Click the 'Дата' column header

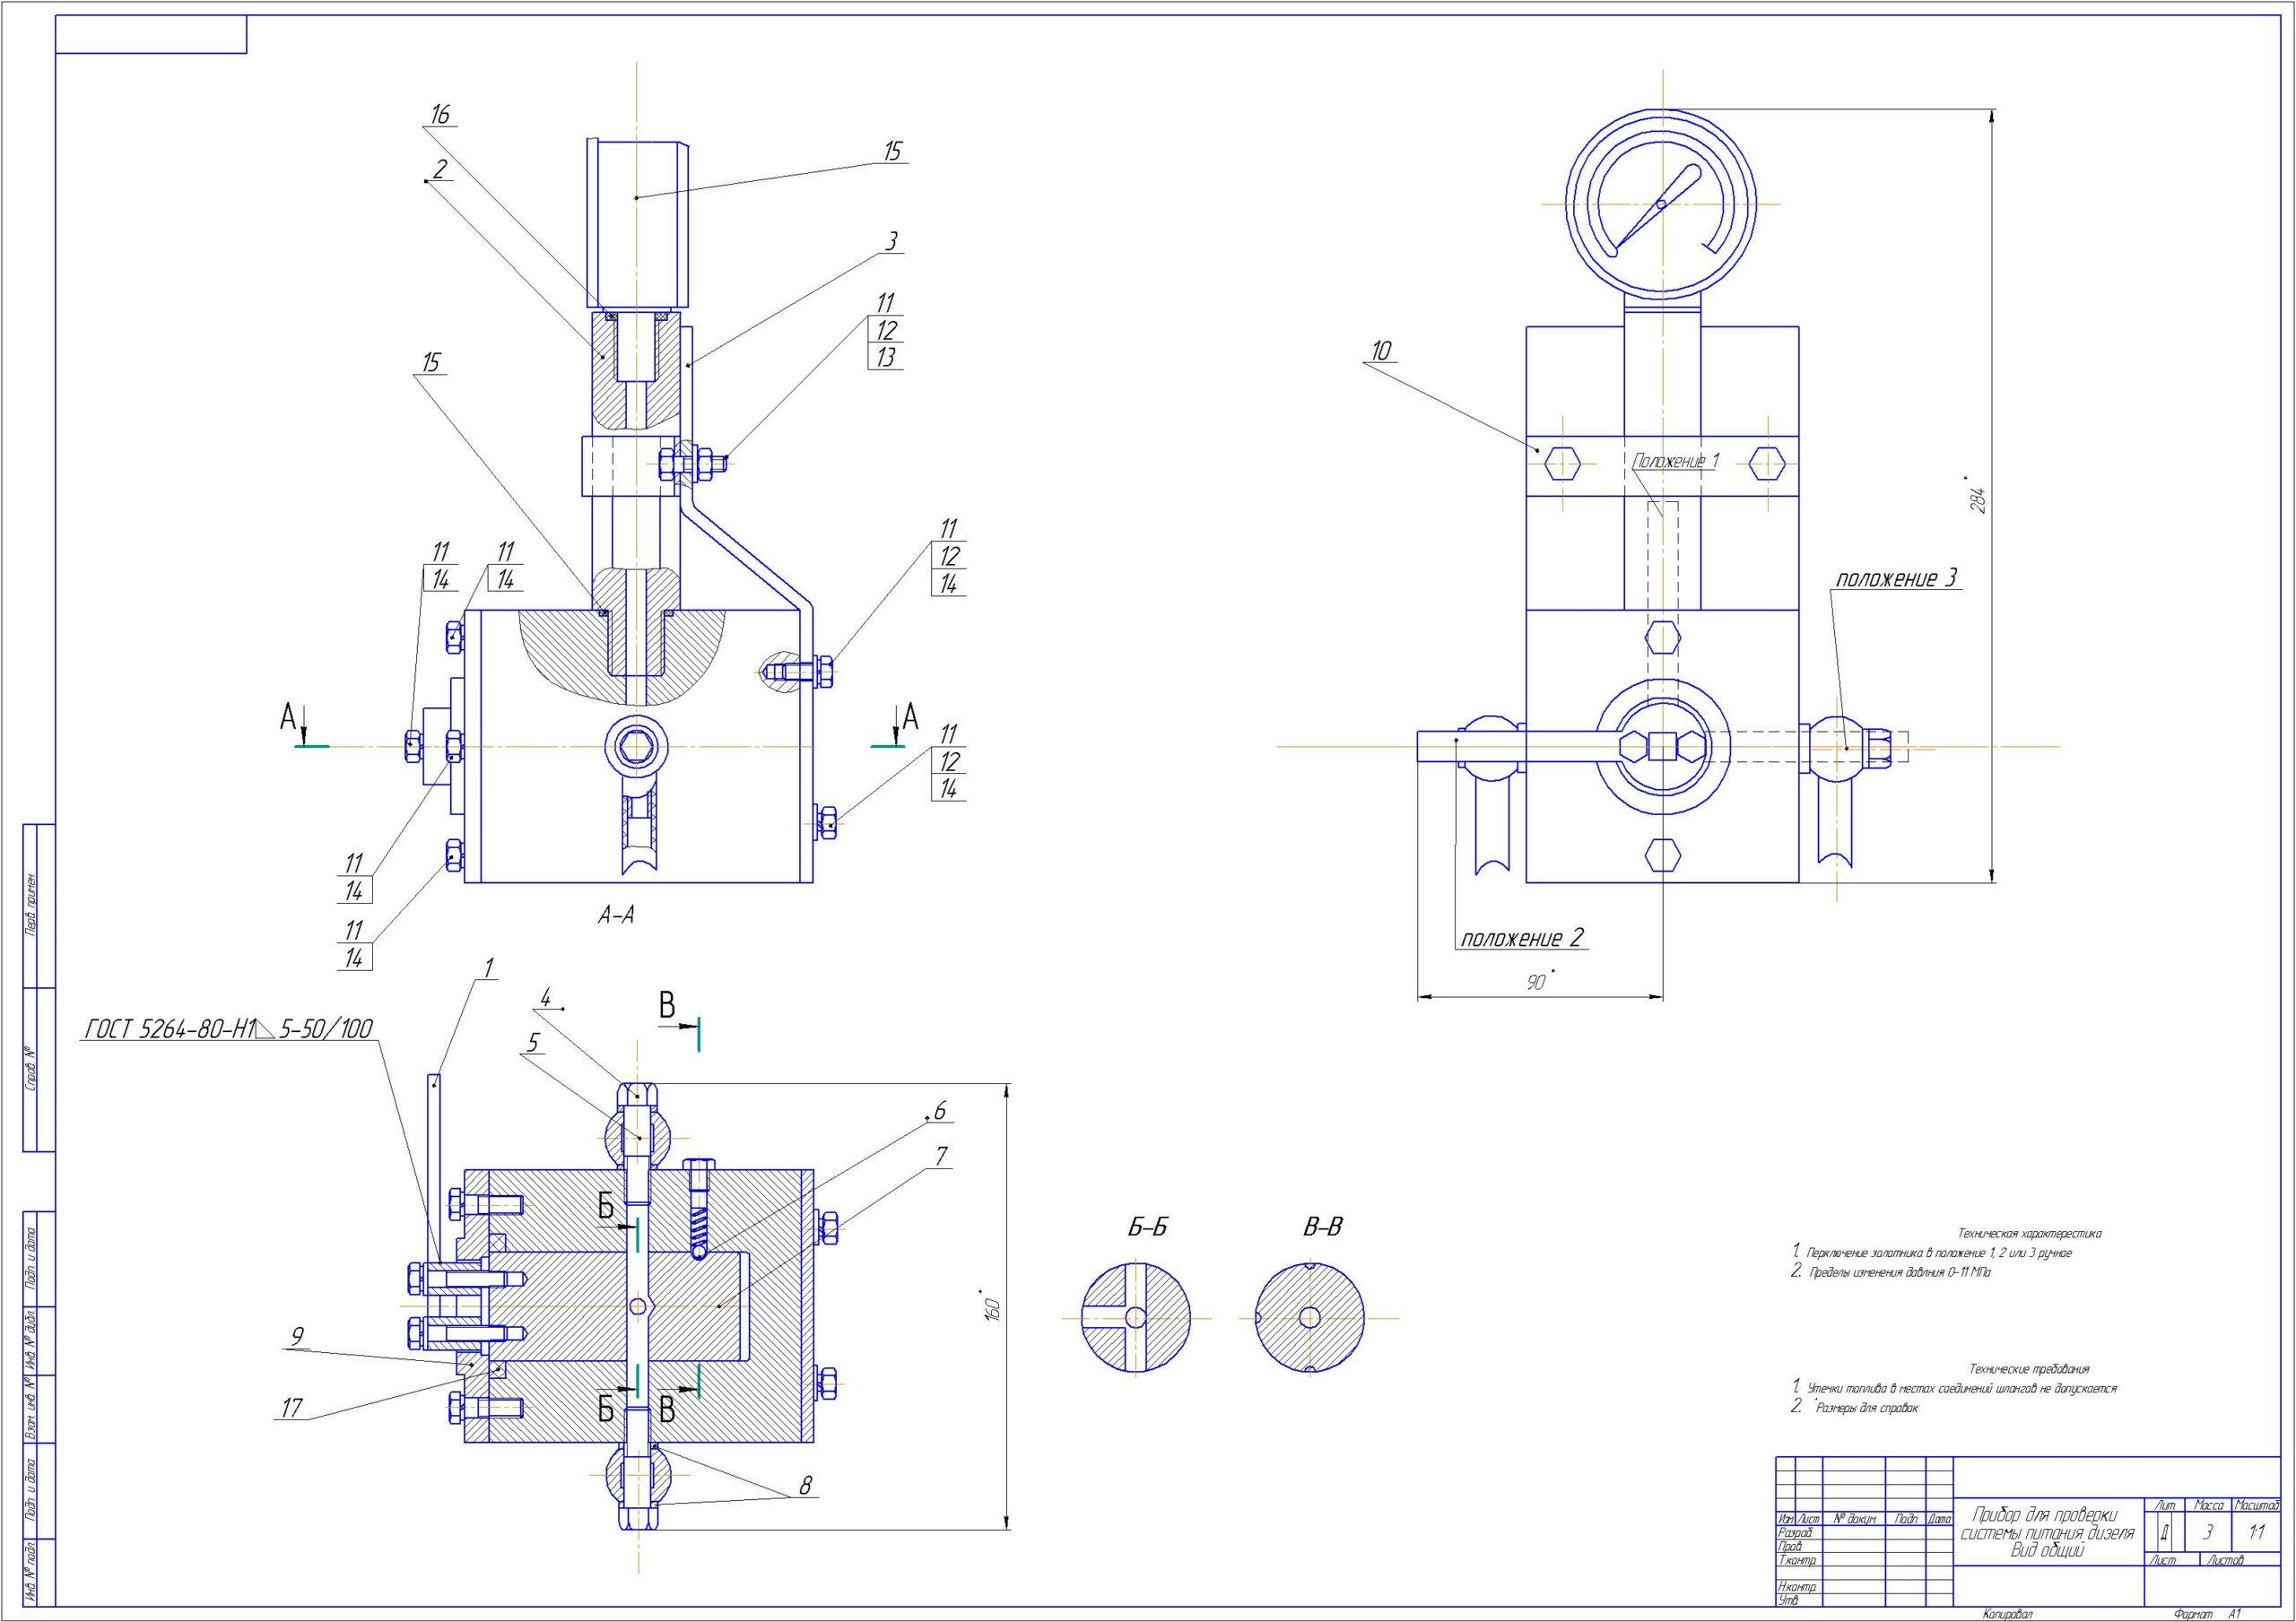[1940, 1519]
